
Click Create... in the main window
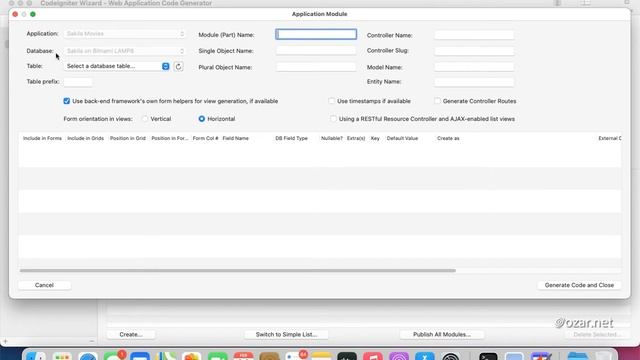[x=131, y=334]
